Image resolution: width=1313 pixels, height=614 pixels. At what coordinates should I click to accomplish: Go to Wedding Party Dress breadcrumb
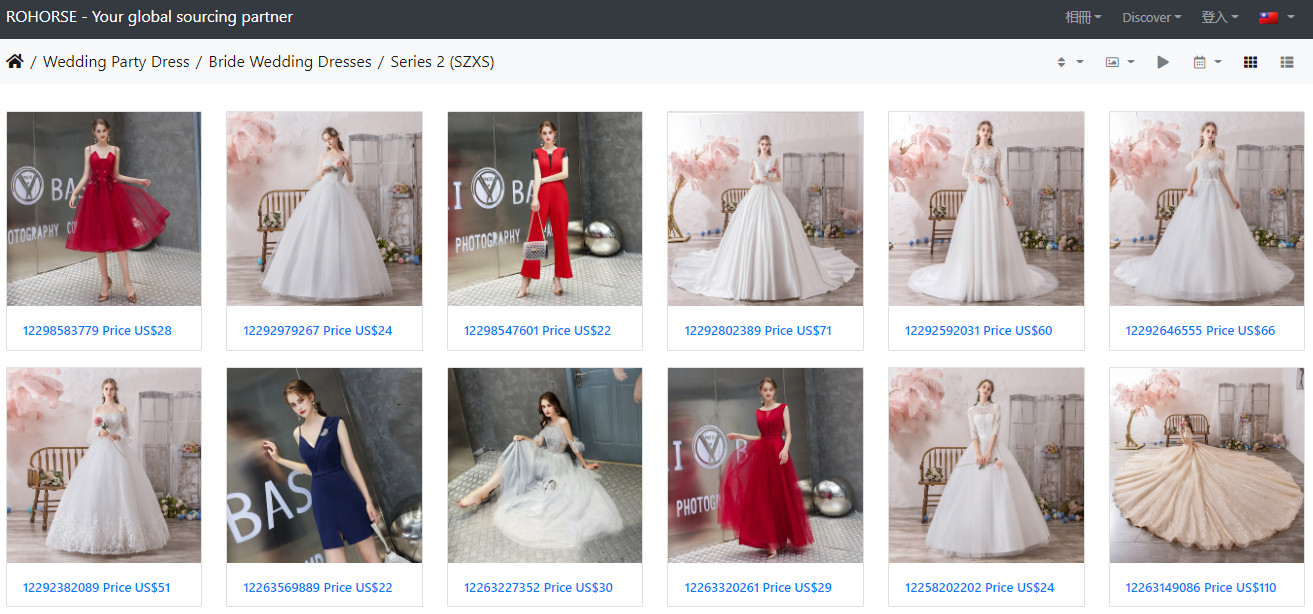click(x=116, y=62)
